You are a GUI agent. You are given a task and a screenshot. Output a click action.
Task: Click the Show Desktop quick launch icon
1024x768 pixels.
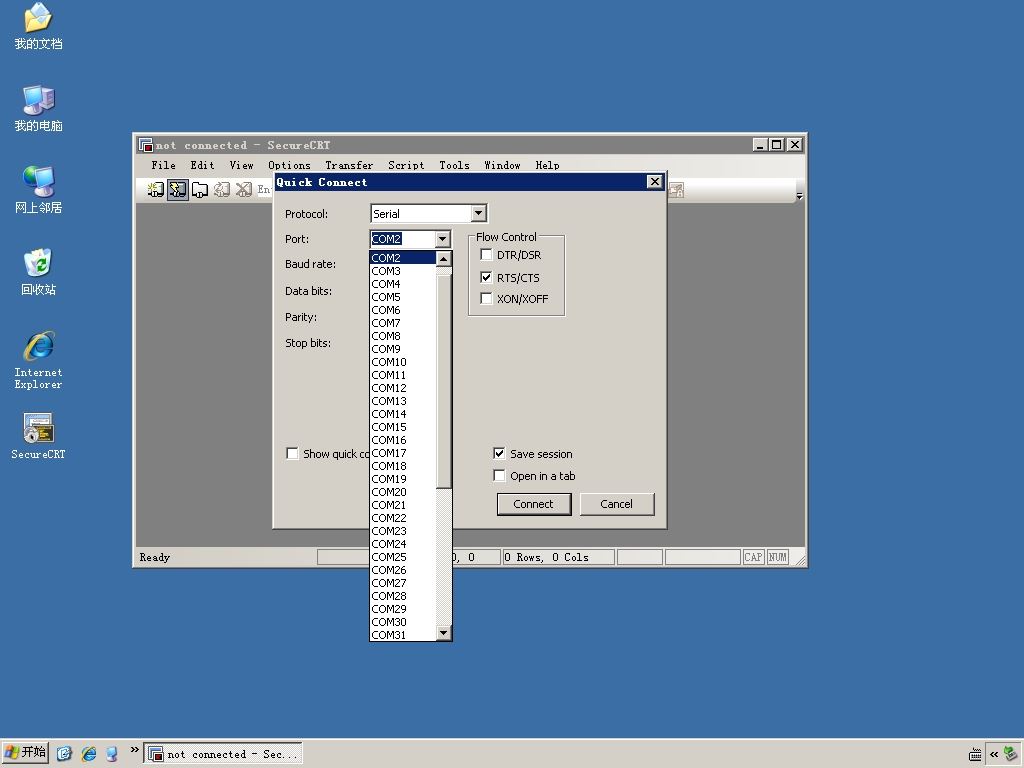(x=112, y=754)
